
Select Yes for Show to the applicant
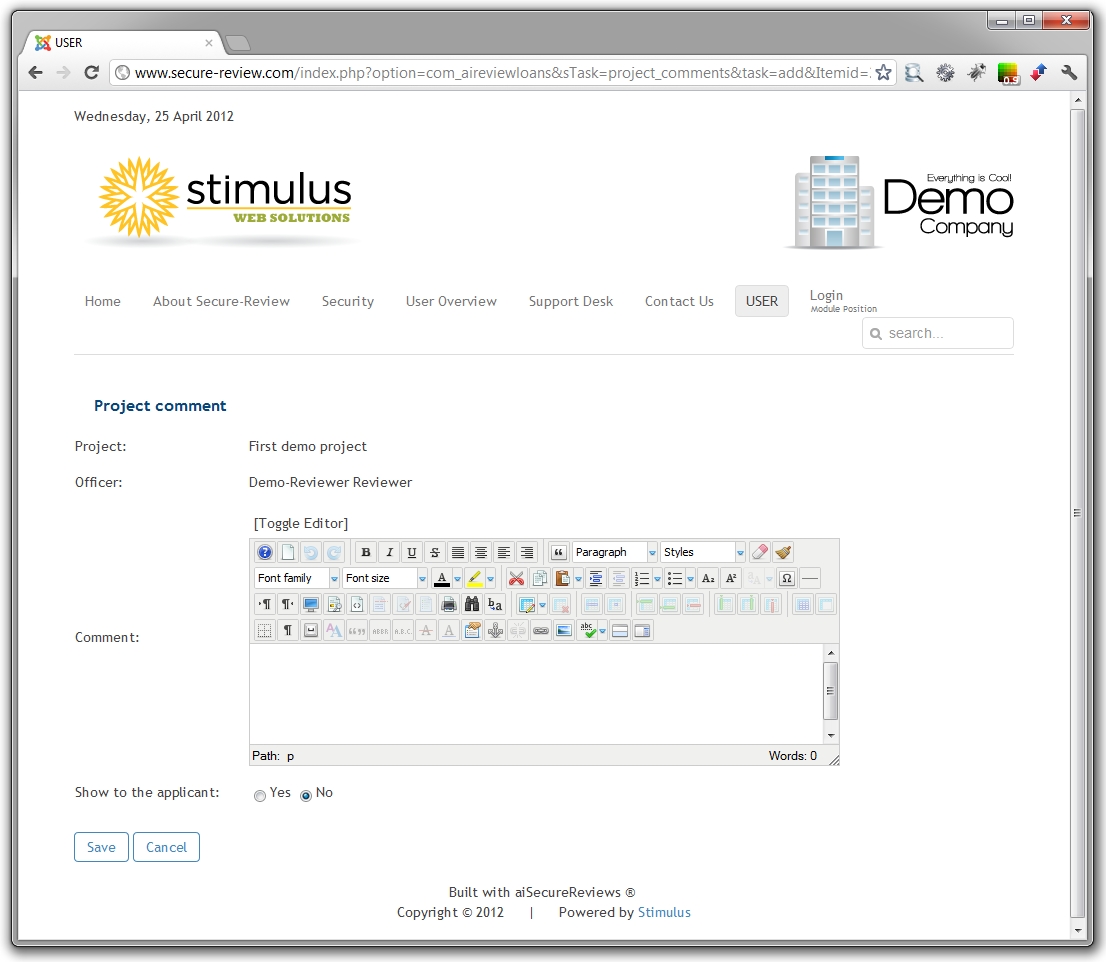point(260,796)
